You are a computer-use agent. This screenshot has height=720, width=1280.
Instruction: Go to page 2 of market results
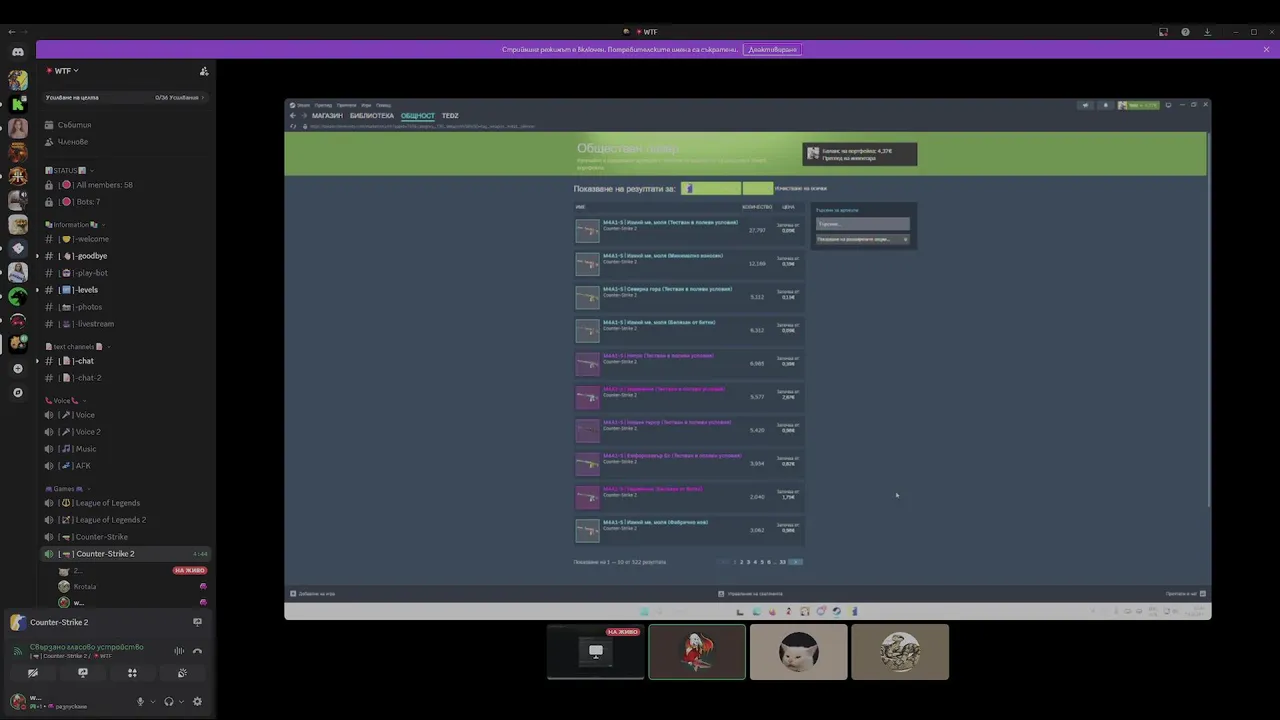pyautogui.click(x=741, y=562)
